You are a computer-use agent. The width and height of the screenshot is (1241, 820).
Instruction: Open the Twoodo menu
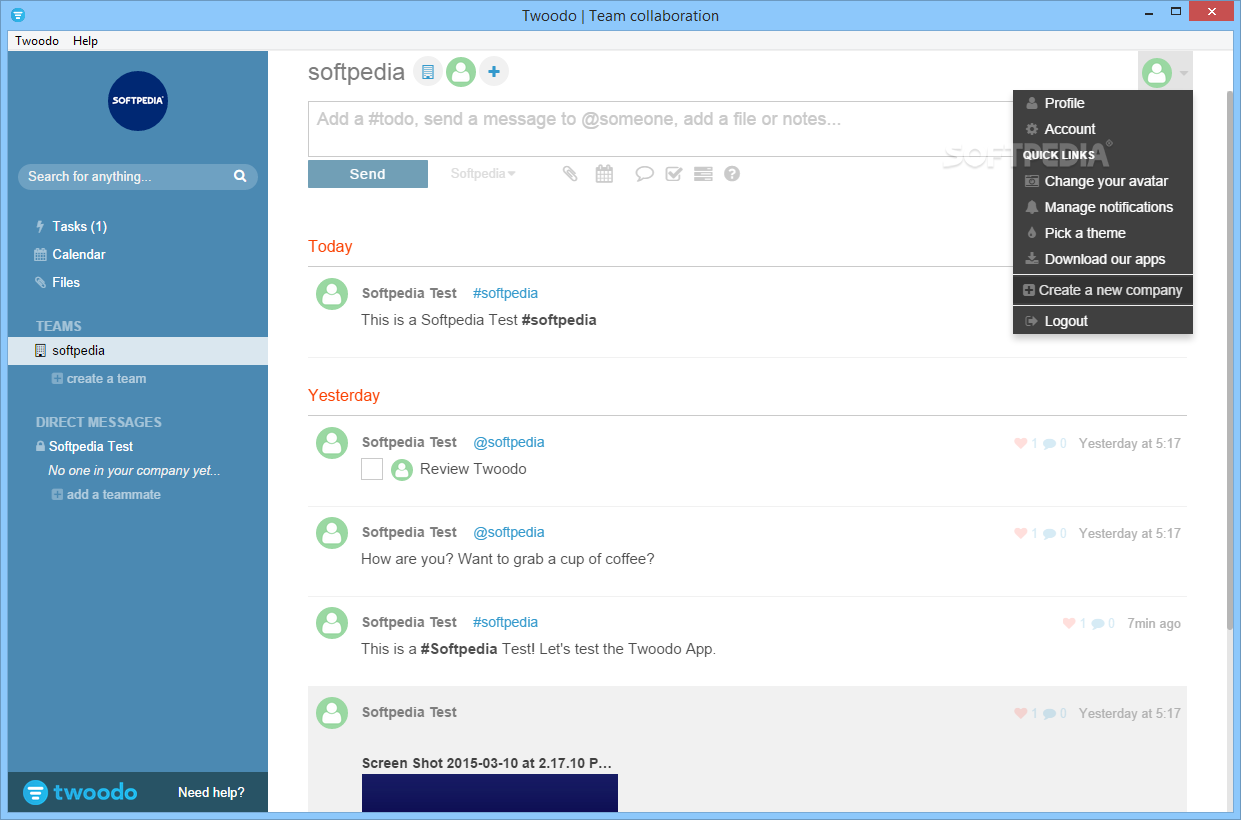[37, 41]
